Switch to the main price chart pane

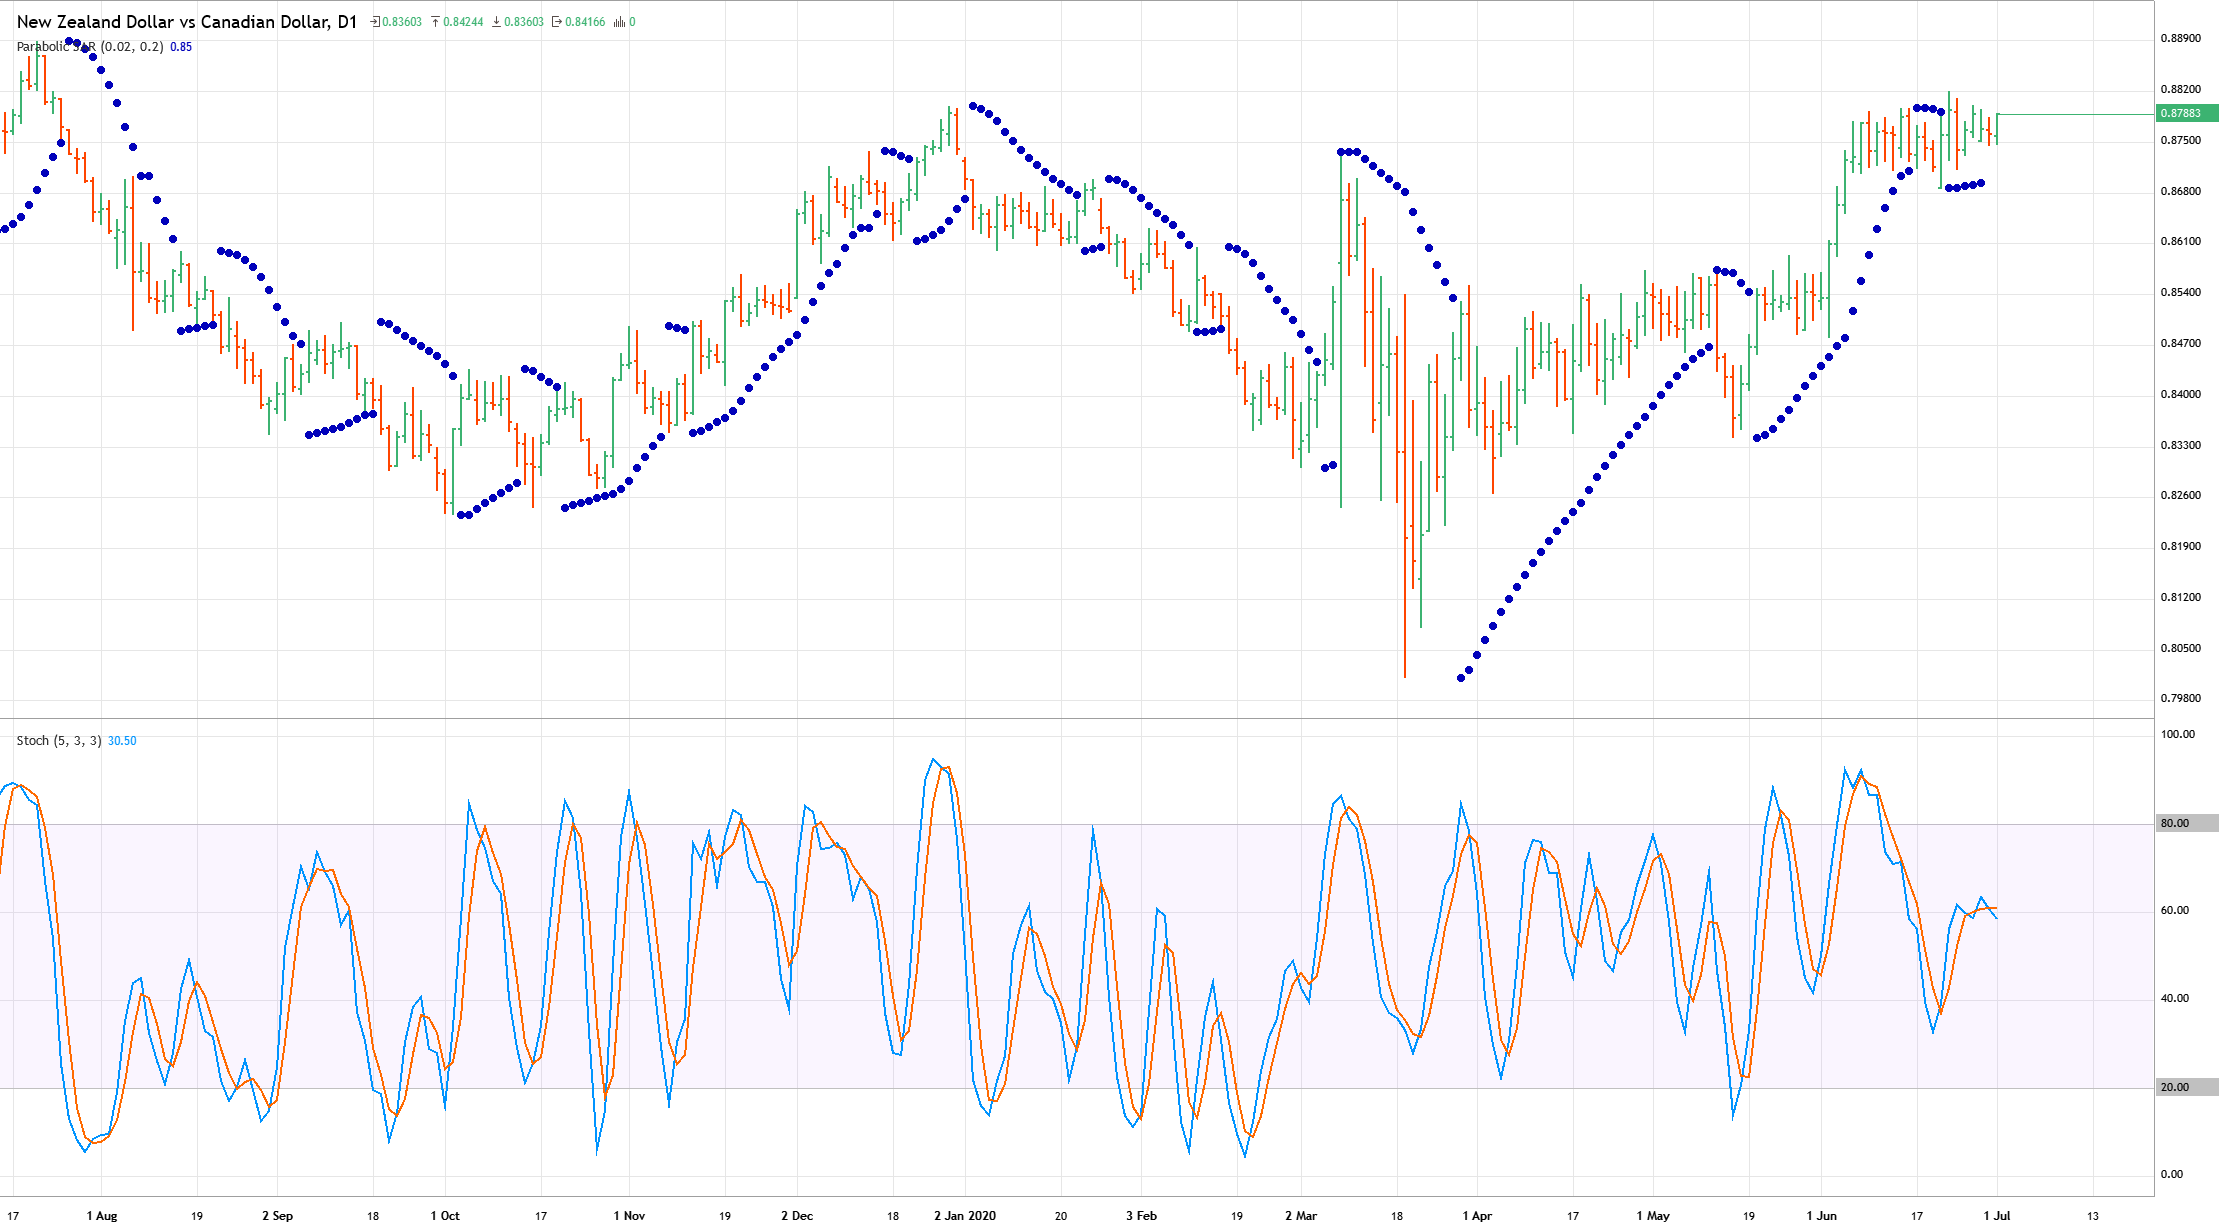(1100, 400)
